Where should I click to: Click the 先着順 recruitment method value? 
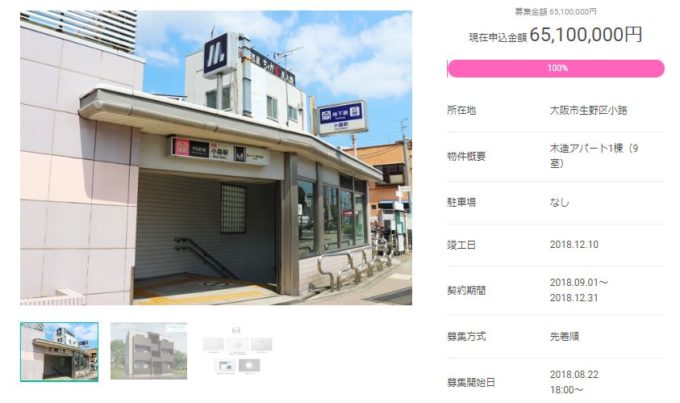(x=564, y=337)
